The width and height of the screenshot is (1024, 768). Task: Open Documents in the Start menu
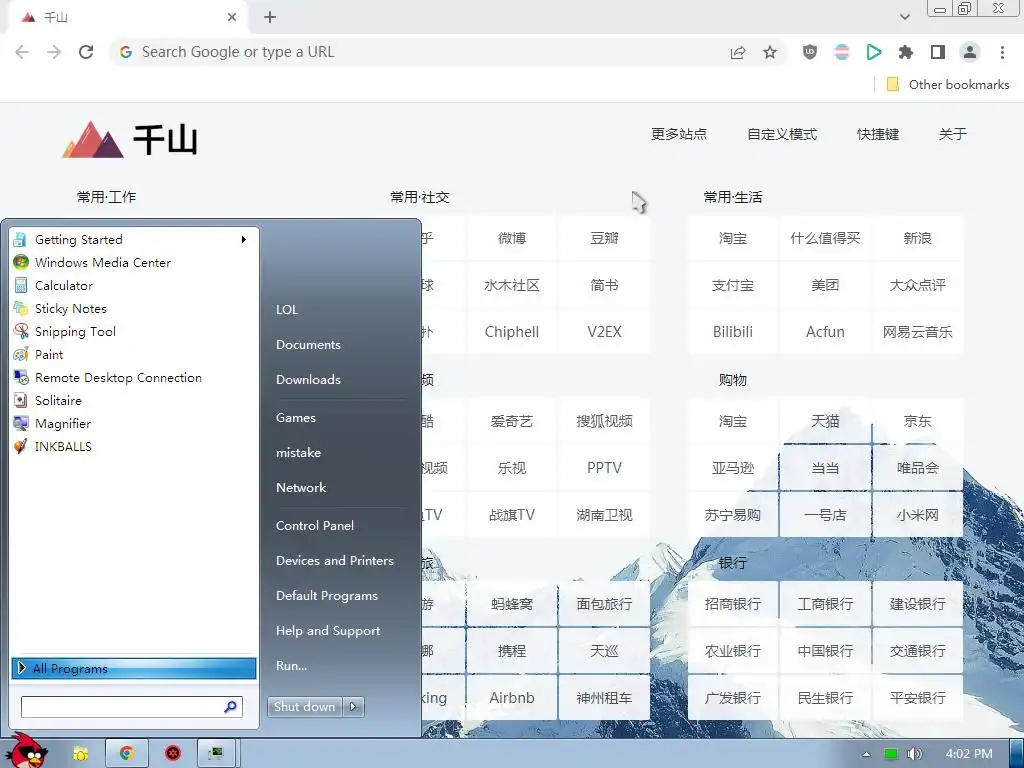click(308, 345)
